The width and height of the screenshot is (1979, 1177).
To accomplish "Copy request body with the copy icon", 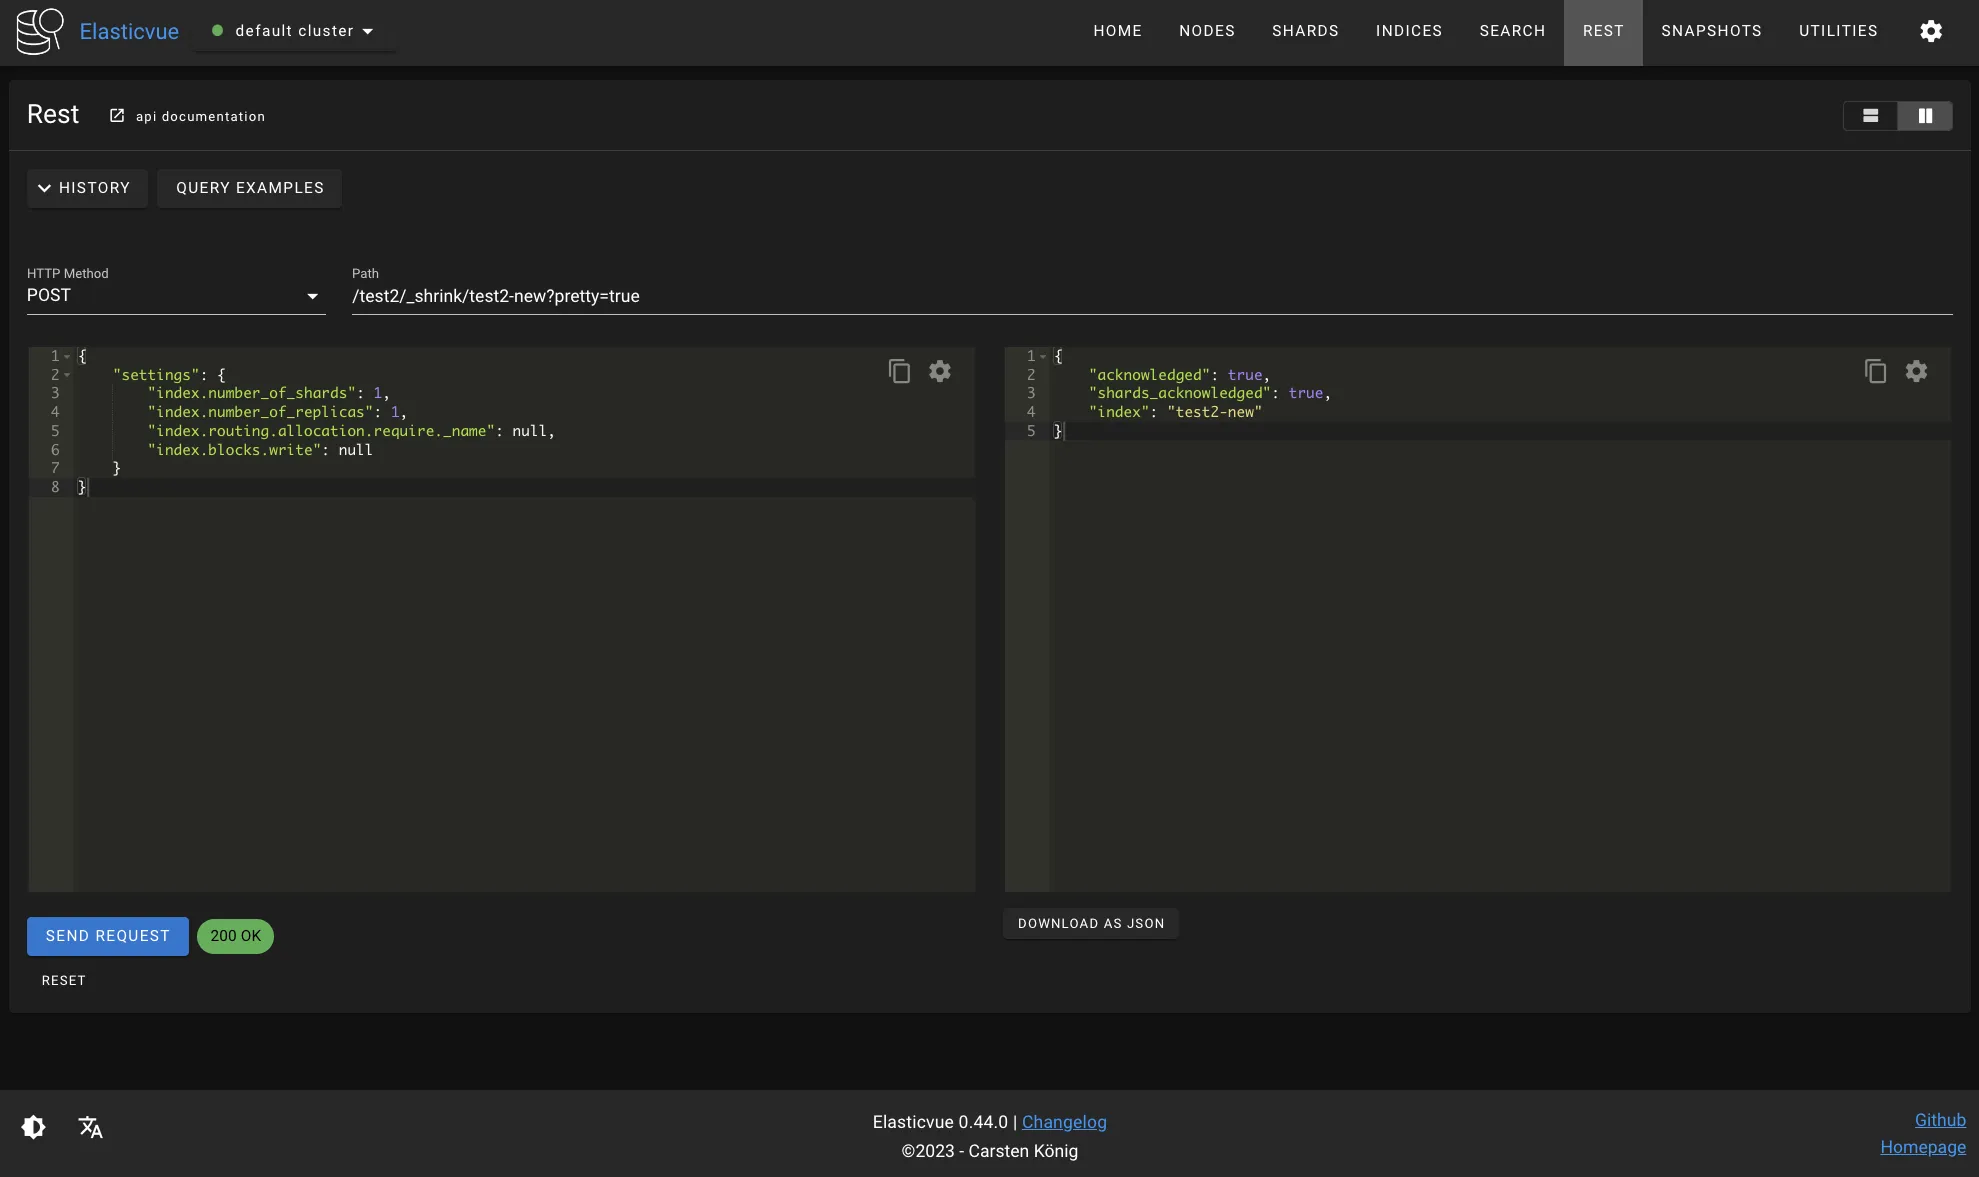I will tap(899, 372).
